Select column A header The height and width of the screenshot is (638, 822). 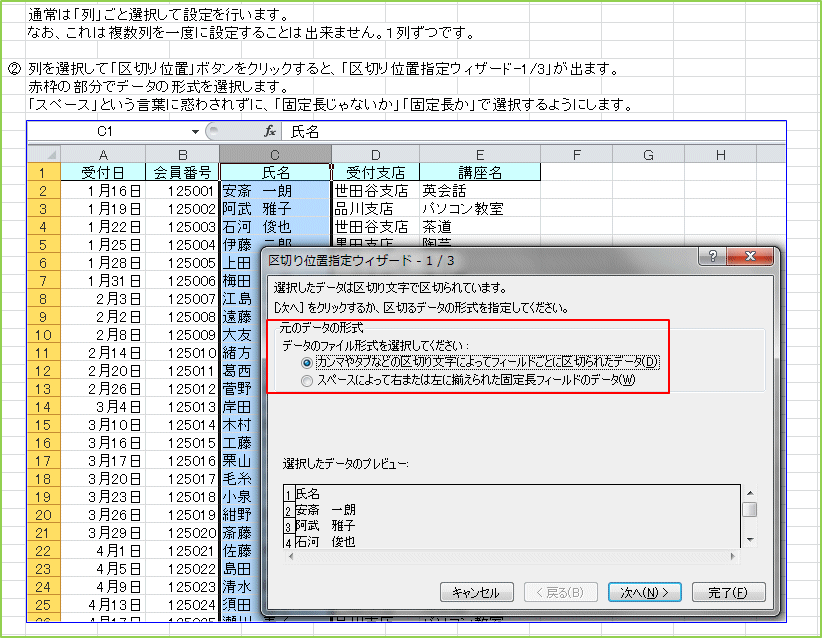(103, 155)
